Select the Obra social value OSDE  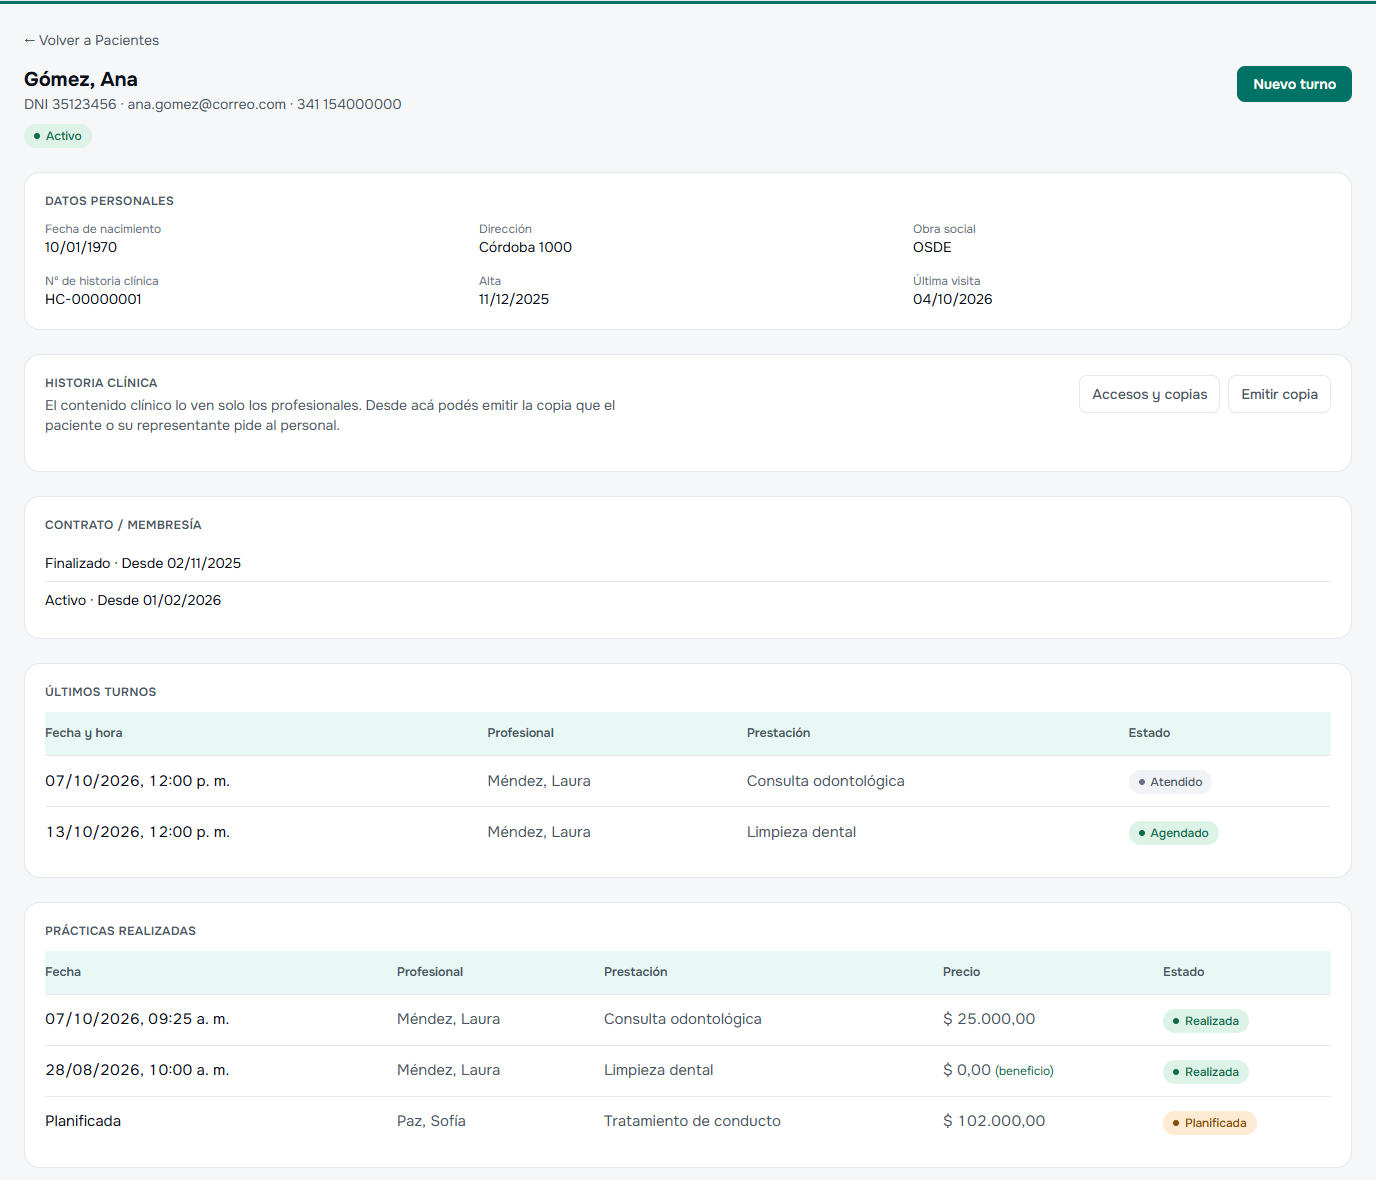pos(932,247)
